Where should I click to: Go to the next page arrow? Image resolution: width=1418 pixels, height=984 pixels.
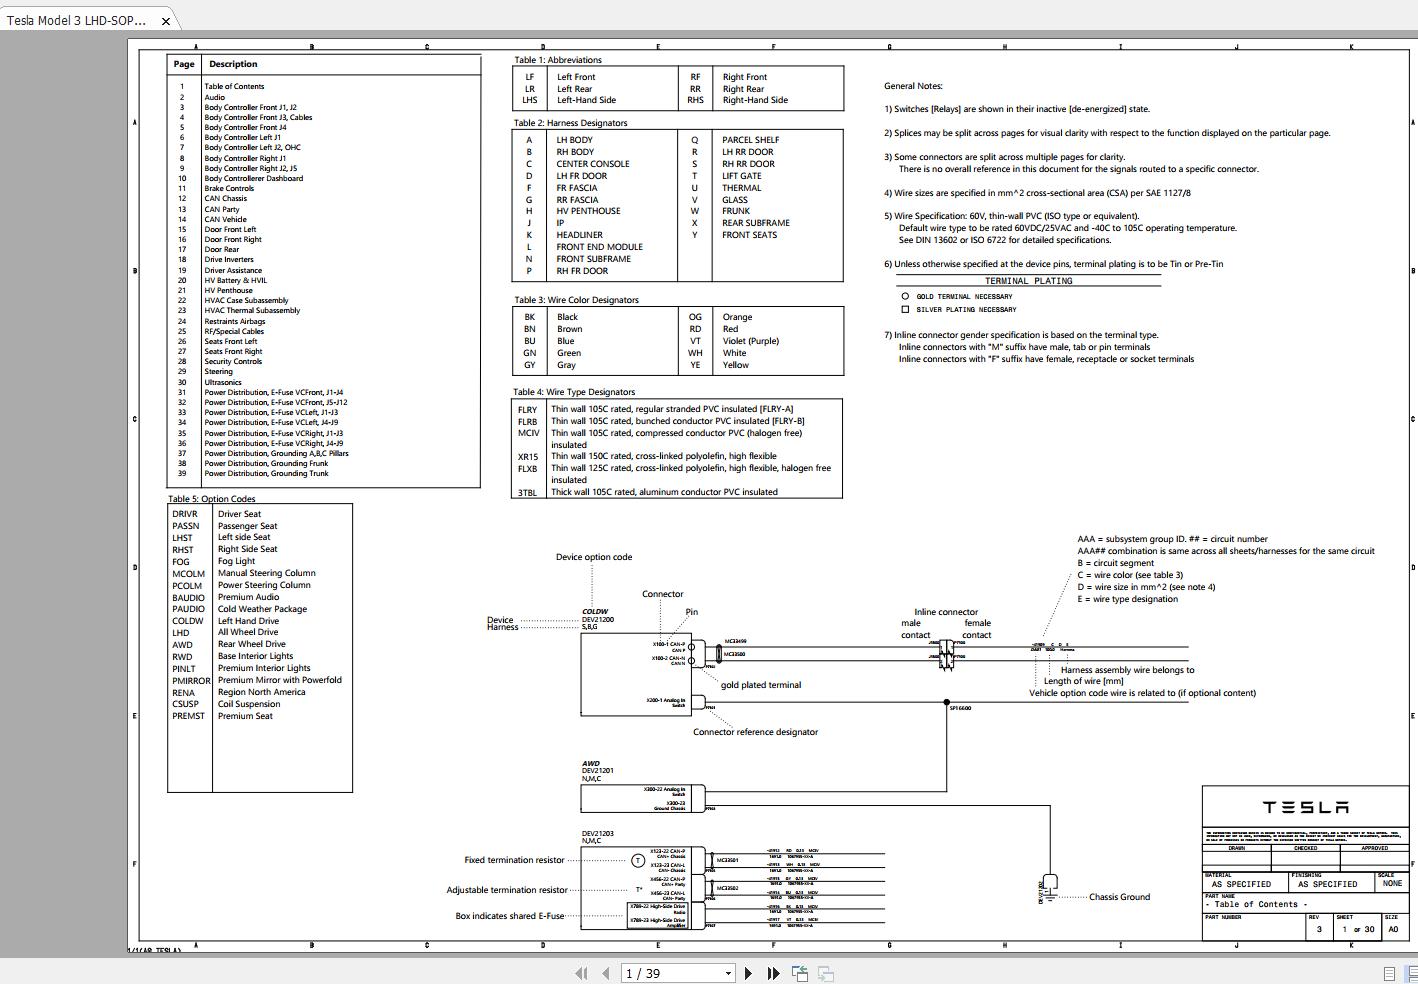[747, 972]
